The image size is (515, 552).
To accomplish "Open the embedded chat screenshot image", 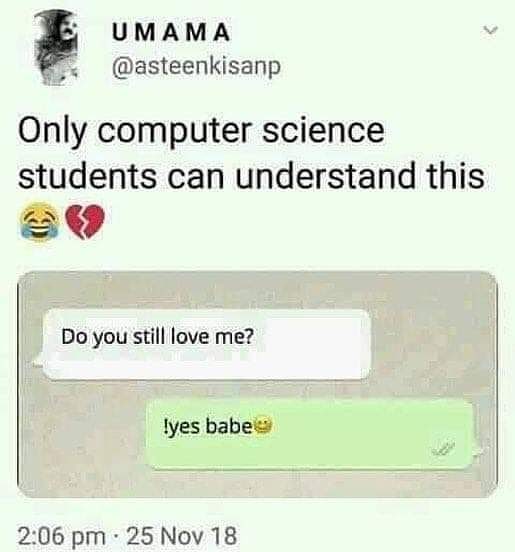I will click(257, 385).
